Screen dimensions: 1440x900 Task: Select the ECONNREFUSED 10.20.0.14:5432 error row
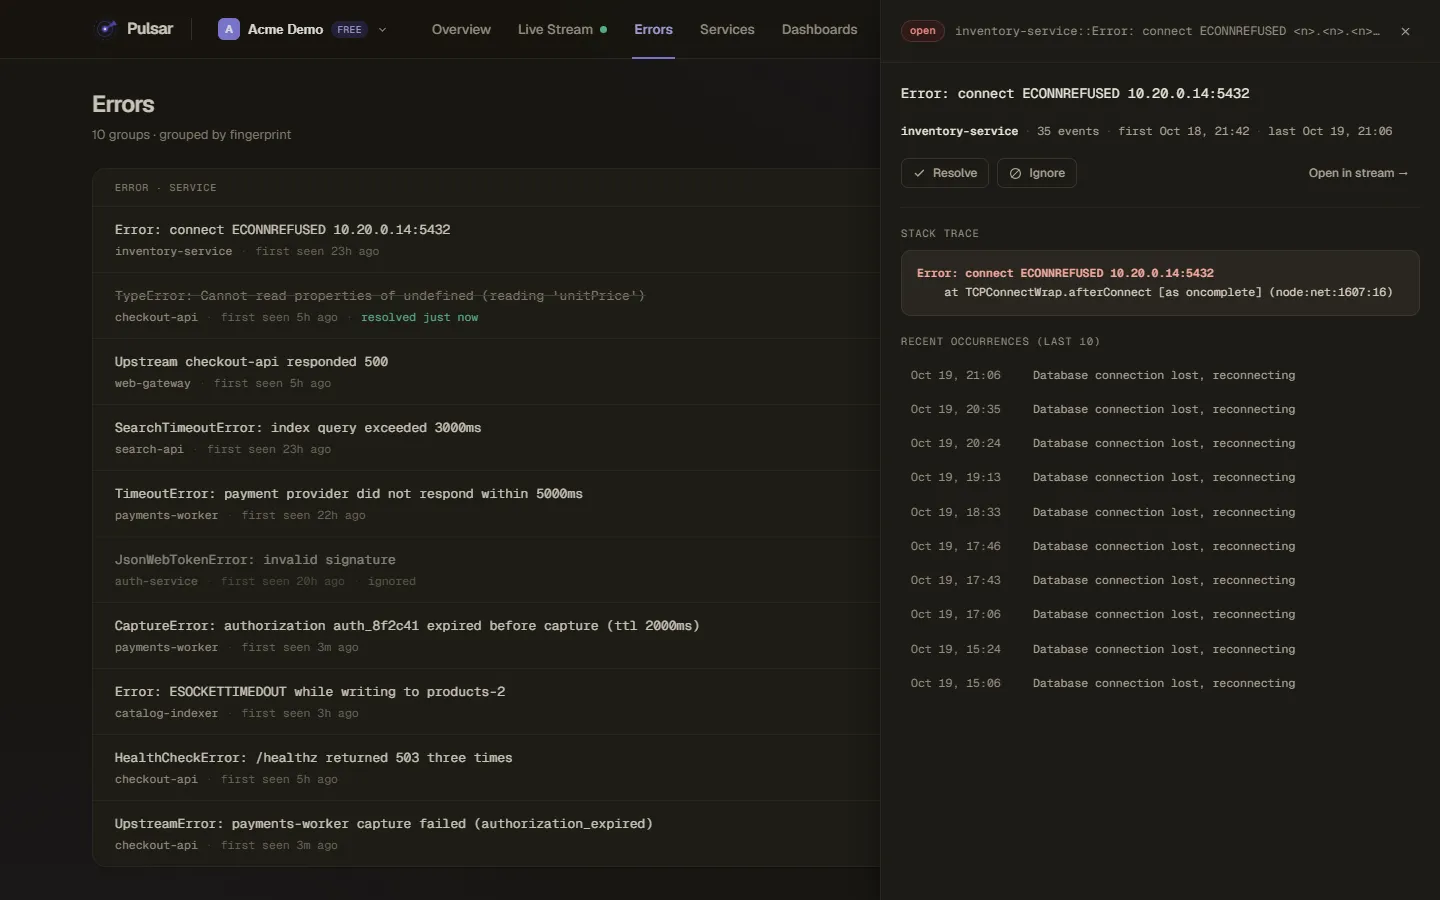coord(486,240)
